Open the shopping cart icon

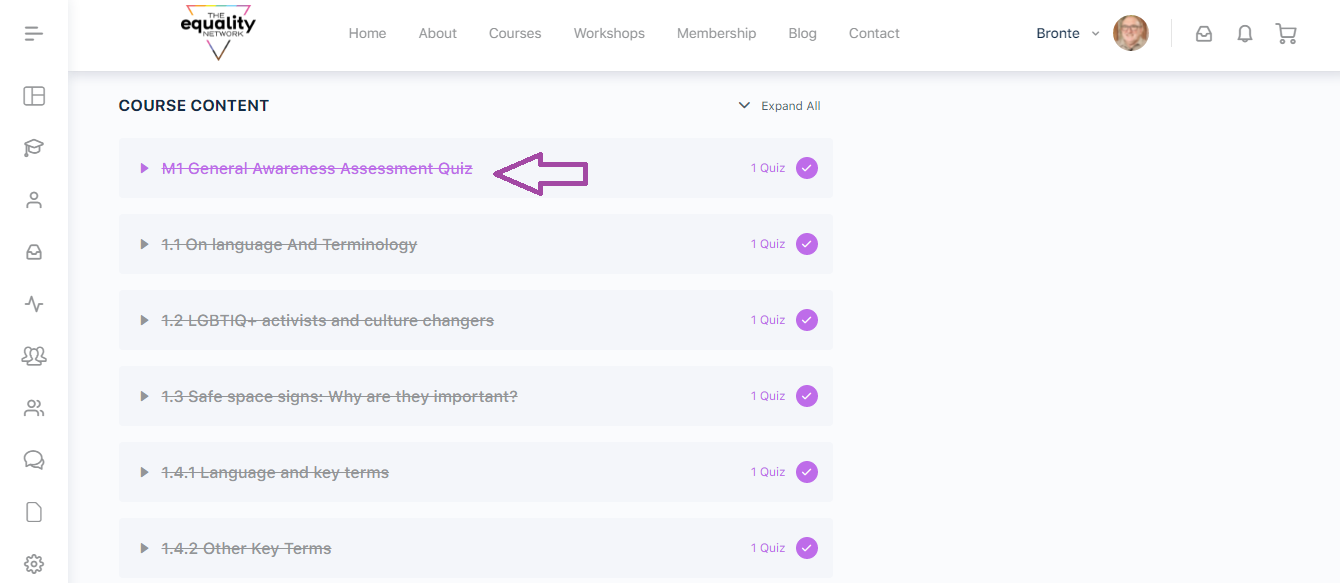[1286, 33]
